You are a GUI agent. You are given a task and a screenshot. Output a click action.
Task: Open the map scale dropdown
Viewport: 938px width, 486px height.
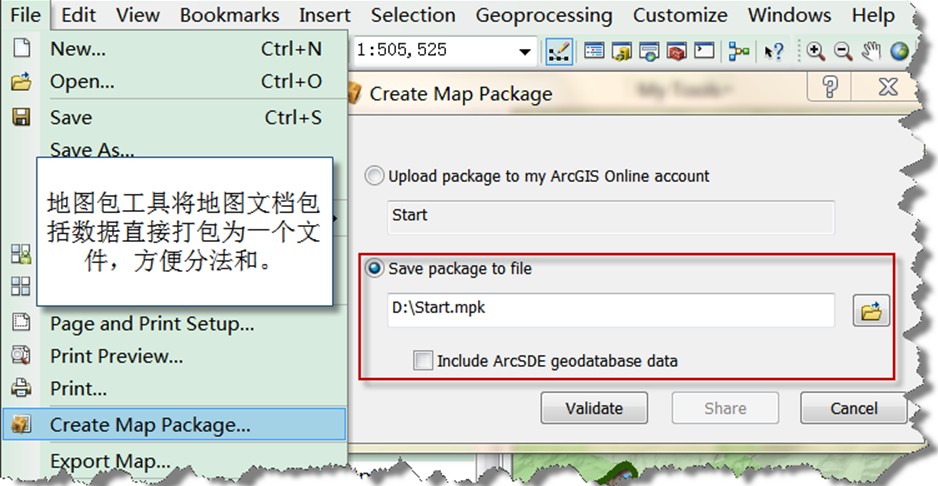point(525,52)
